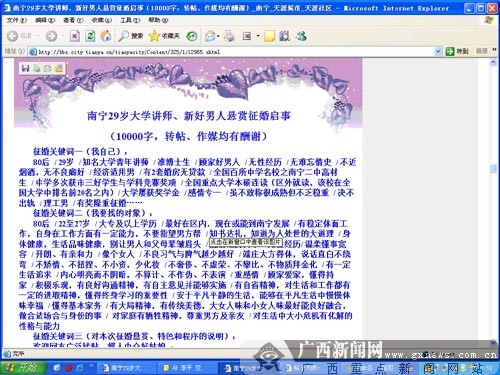The height and width of the screenshot is (375, 500).
Task: Open the History icon in the toolbar
Action: [x=192, y=36]
